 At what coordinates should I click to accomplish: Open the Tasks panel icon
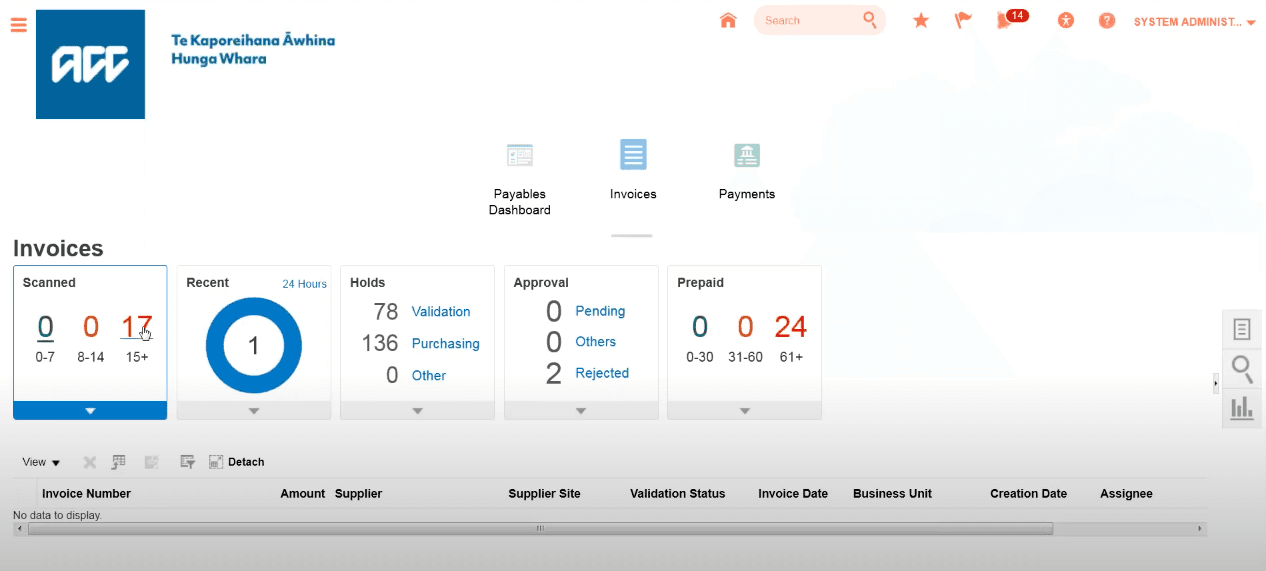[x=1243, y=329]
